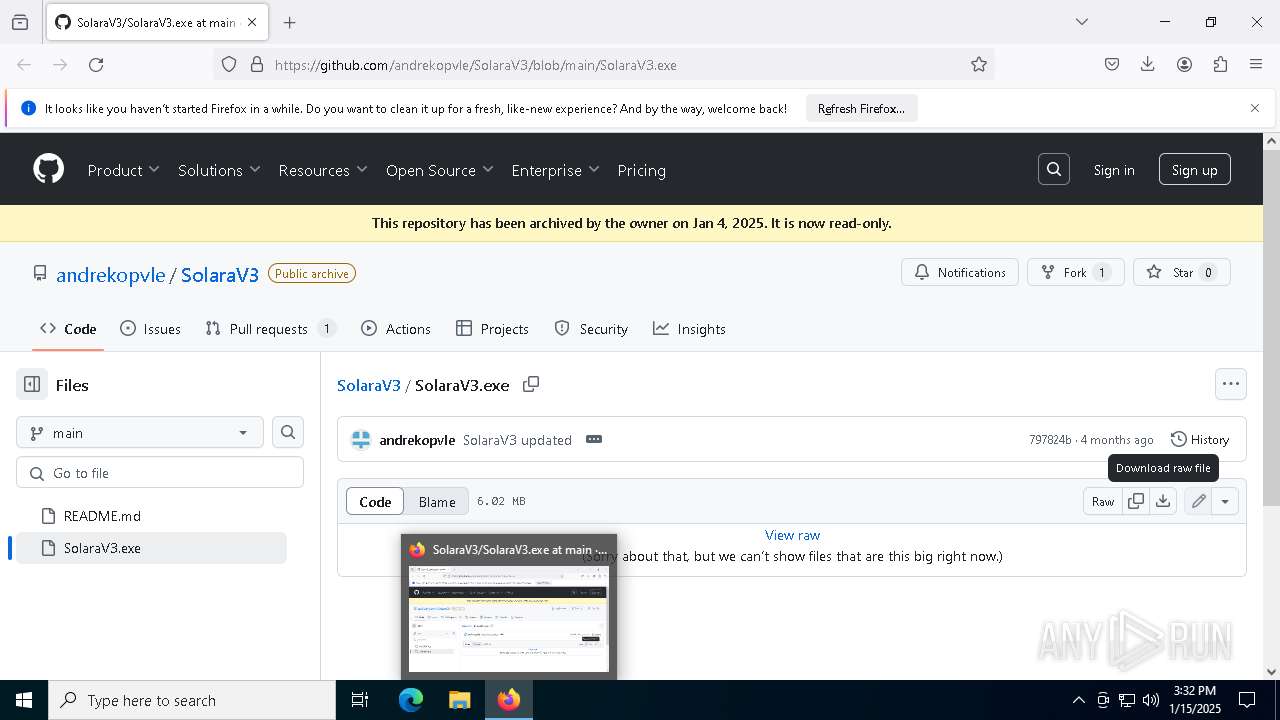The width and height of the screenshot is (1280, 720).
Task: Open the Security tab
Action: pyautogui.click(x=591, y=328)
